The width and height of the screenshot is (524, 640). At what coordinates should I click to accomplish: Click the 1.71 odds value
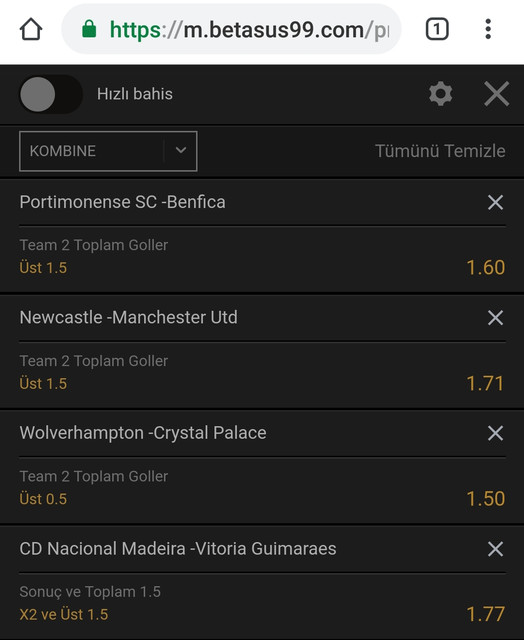click(485, 384)
